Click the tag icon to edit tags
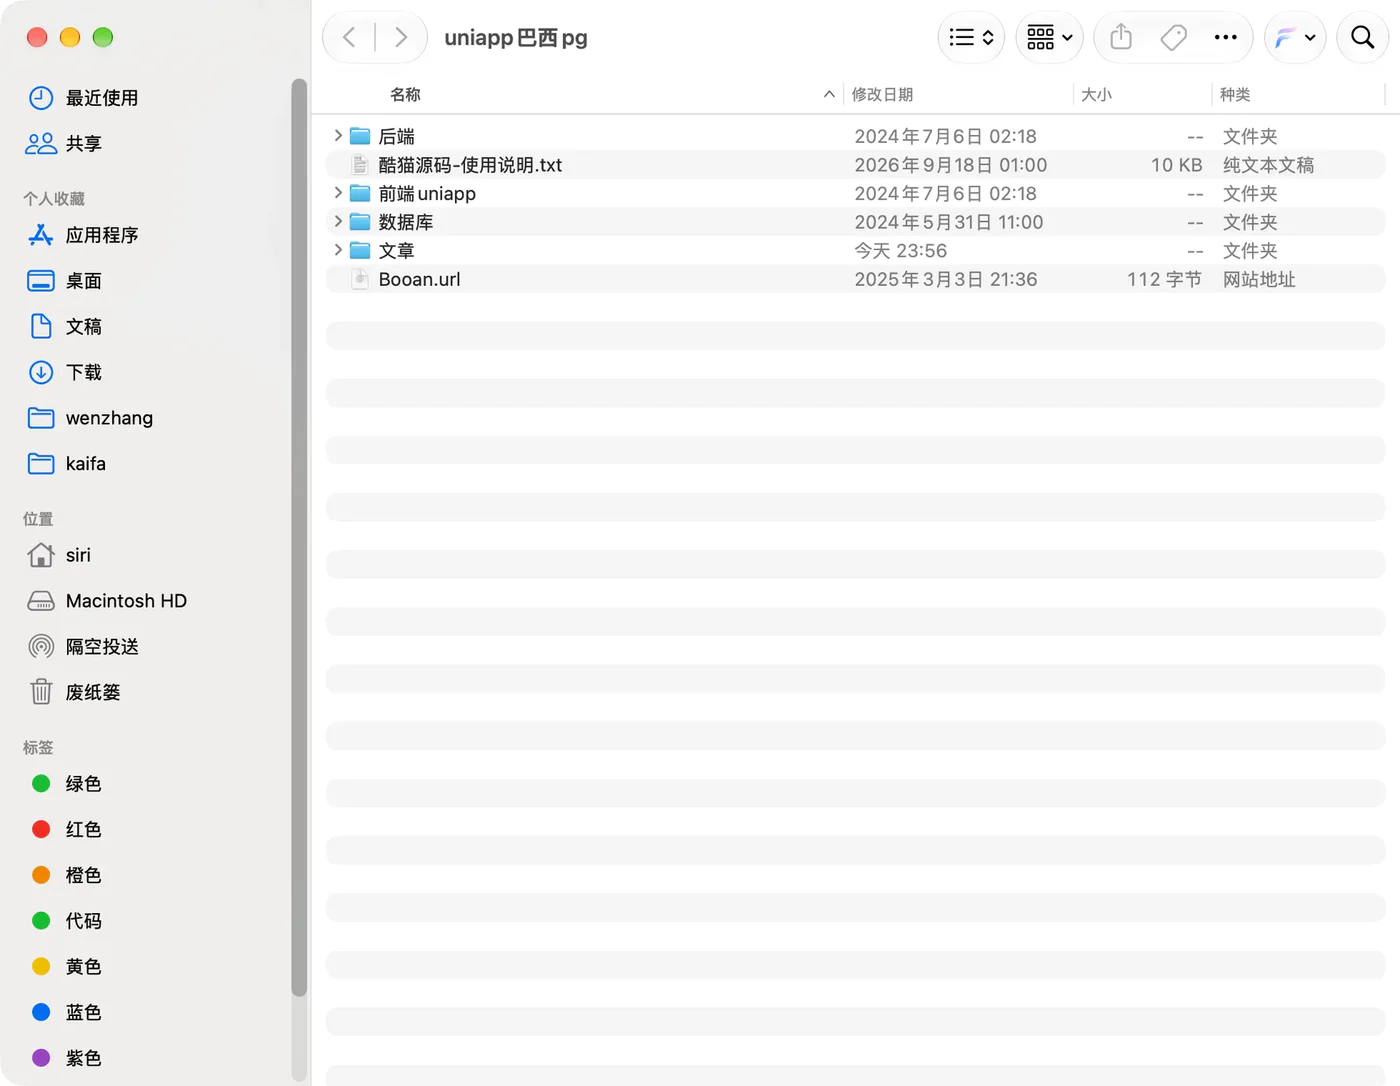1400x1086 pixels. coord(1173,38)
